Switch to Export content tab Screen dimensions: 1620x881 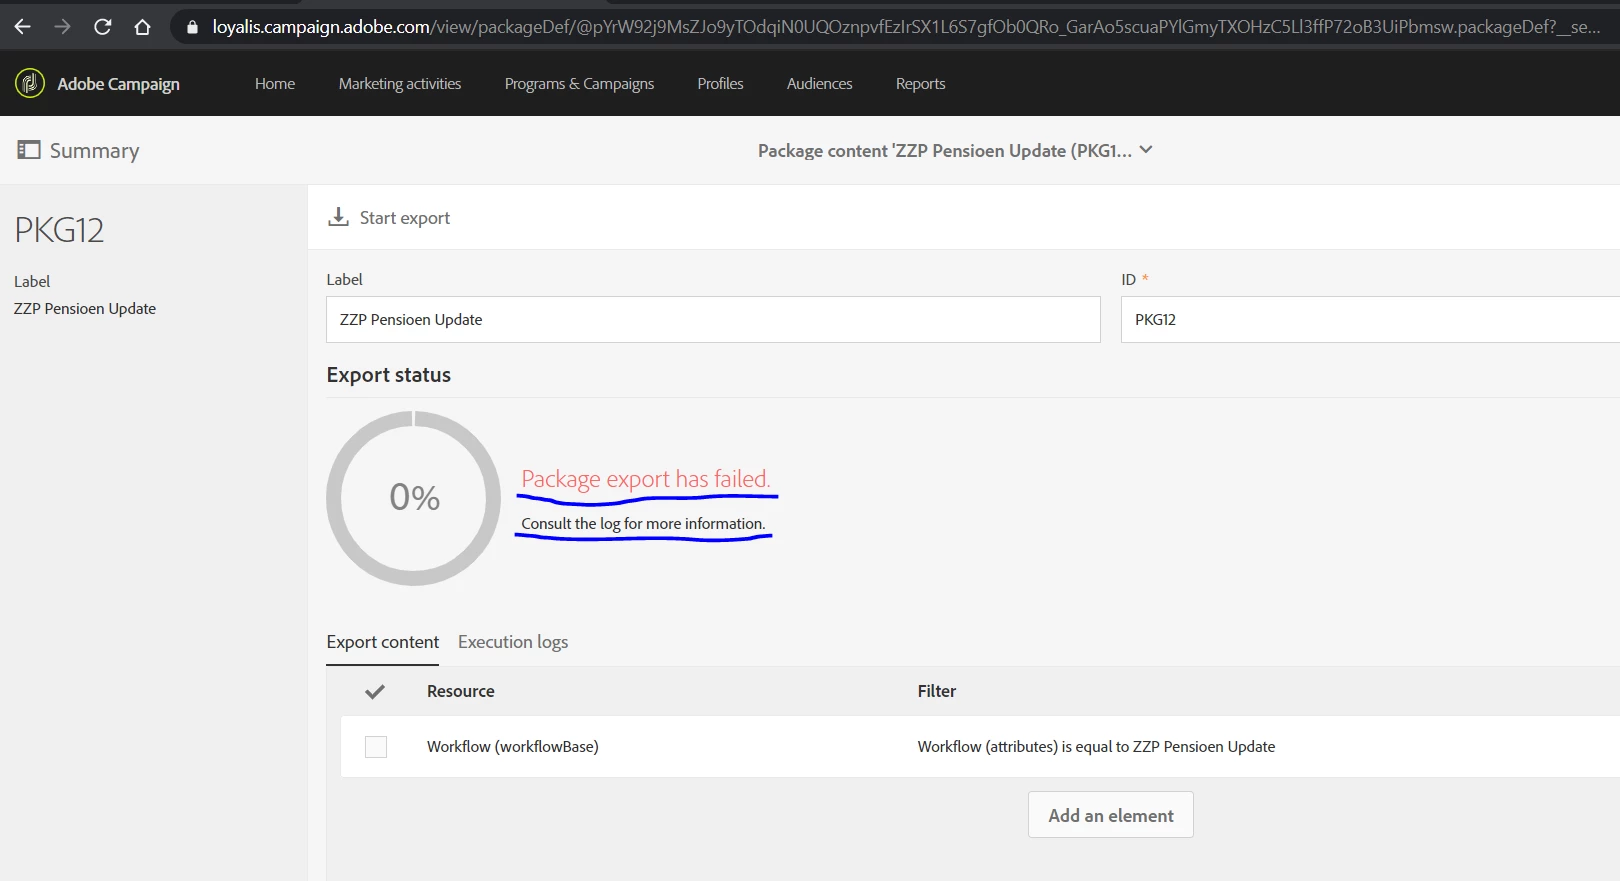coord(382,642)
